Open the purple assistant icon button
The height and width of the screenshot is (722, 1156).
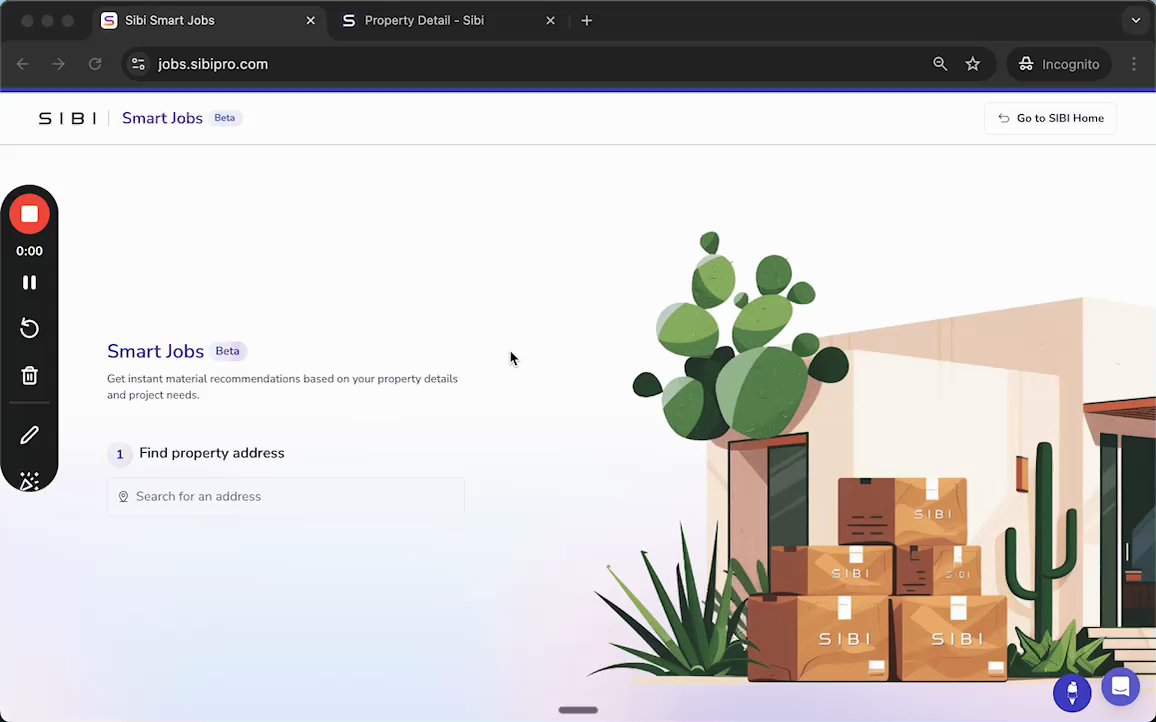[1072, 693]
